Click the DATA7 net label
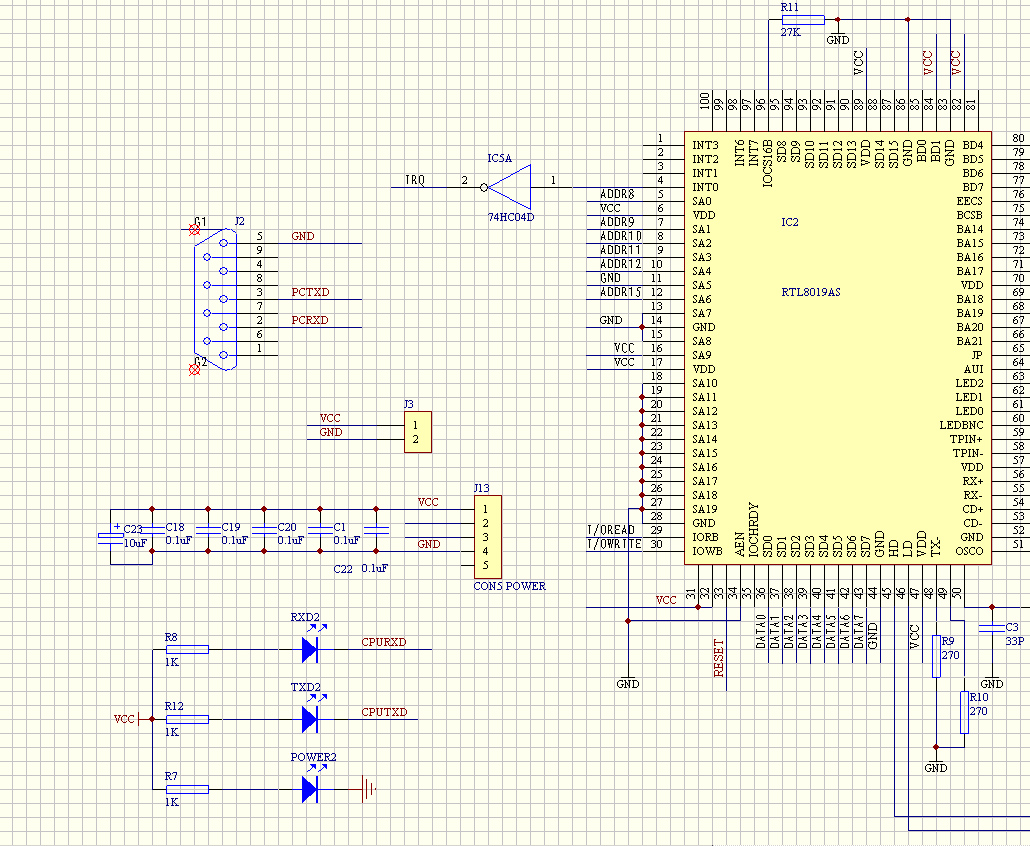 tap(859, 632)
